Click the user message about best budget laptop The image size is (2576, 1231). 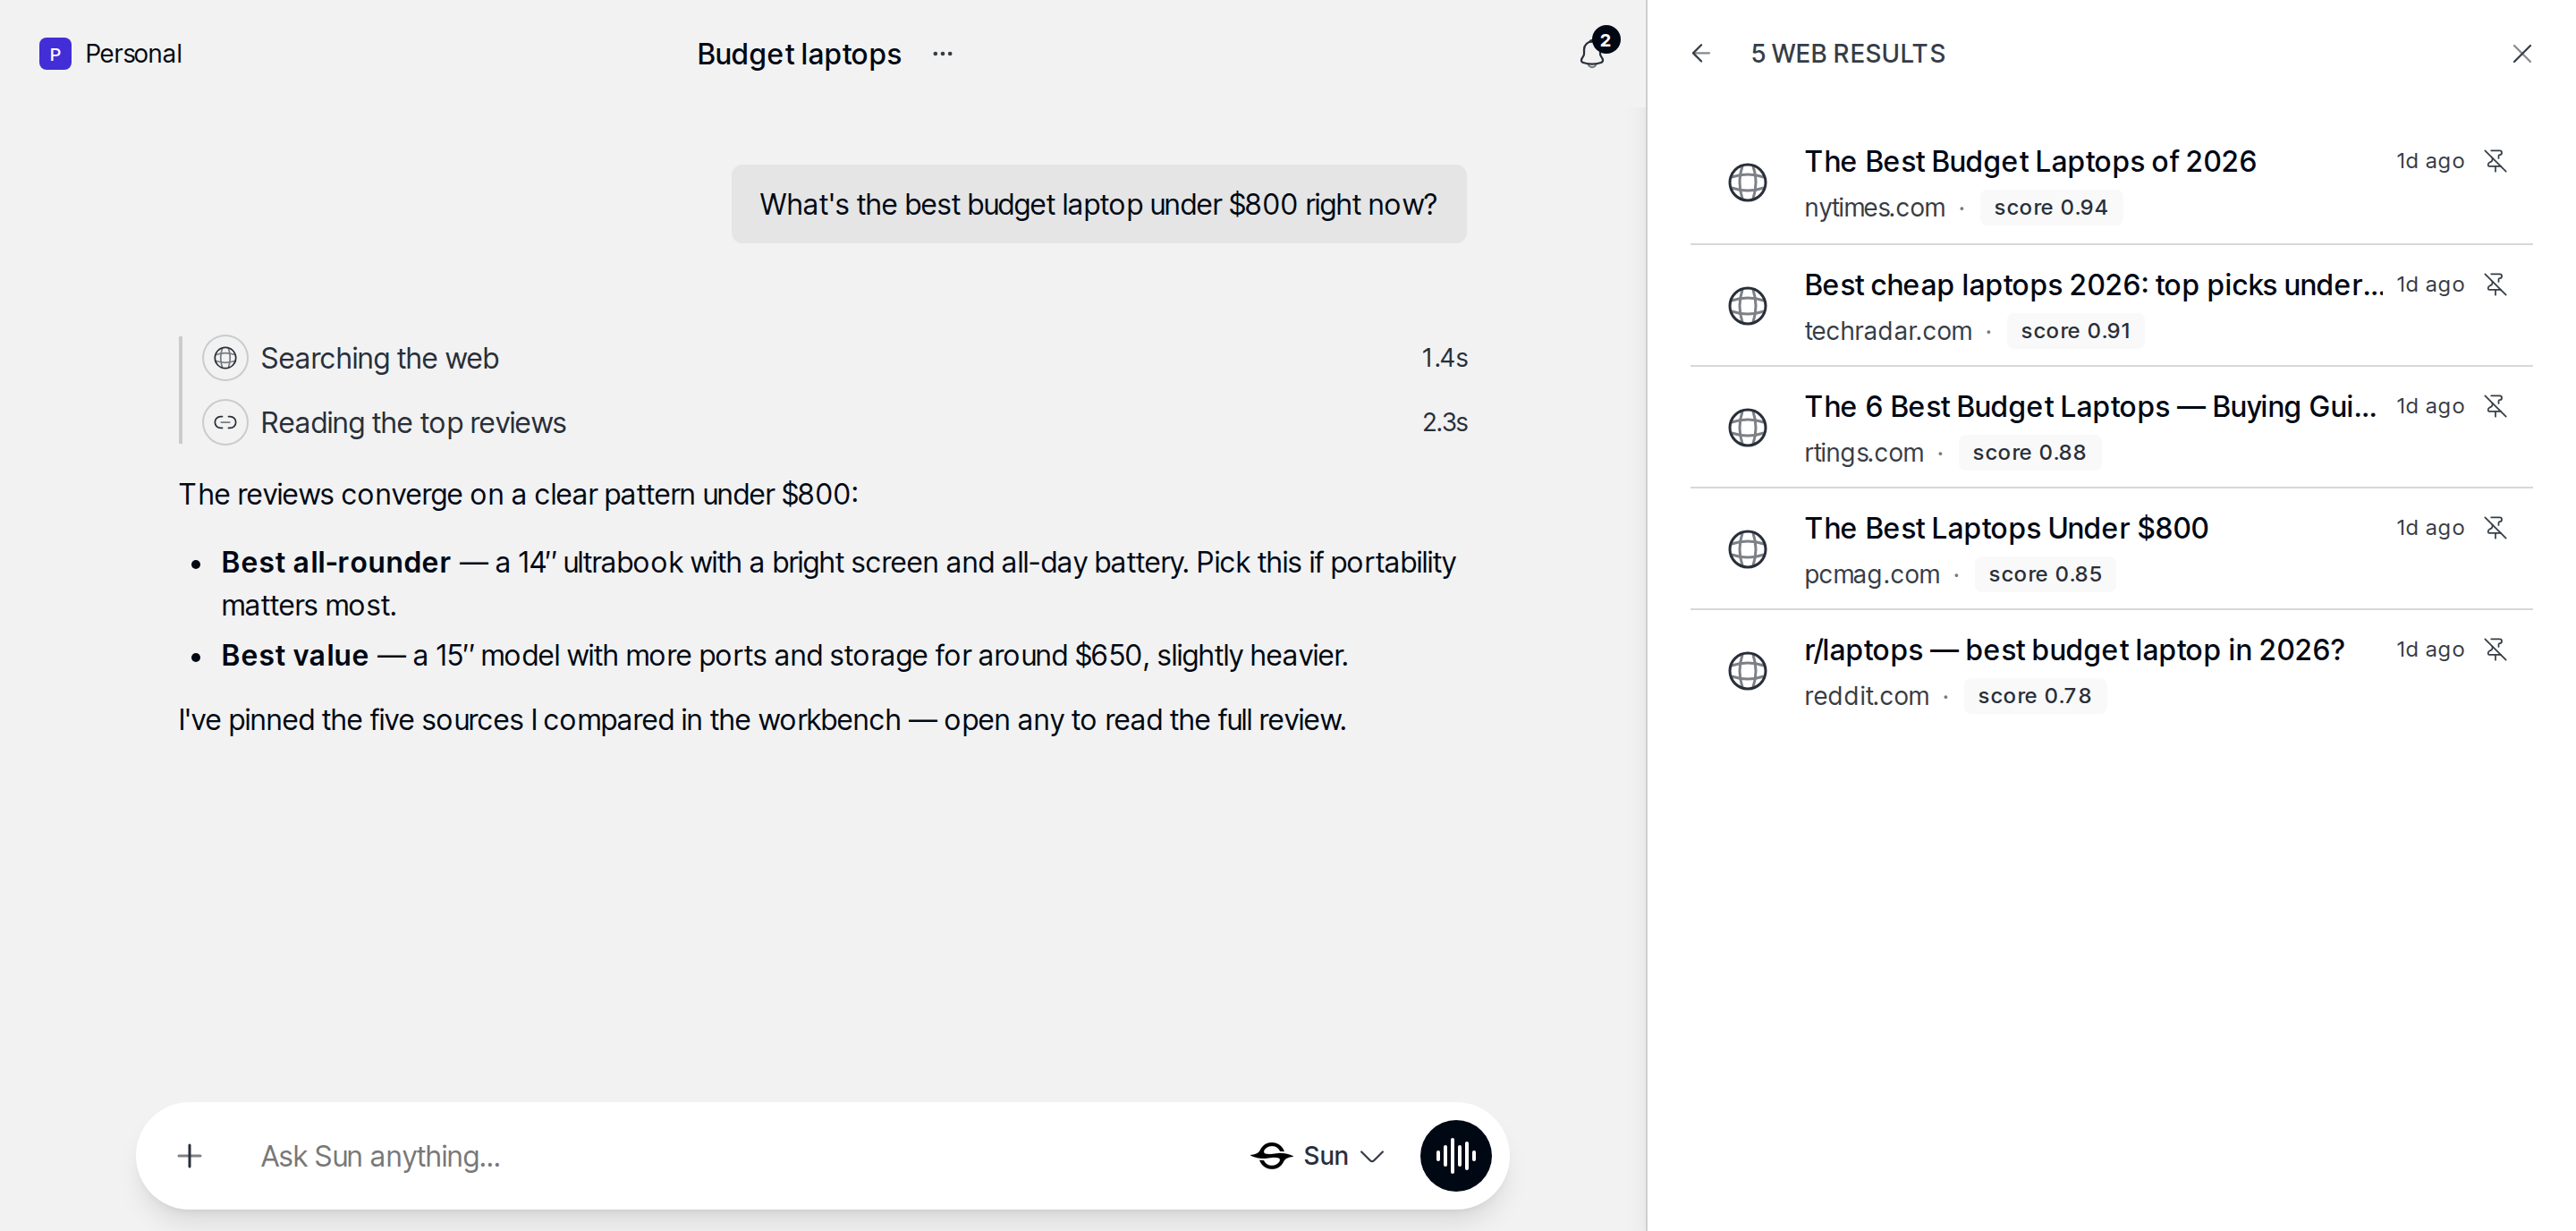click(1098, 204)
